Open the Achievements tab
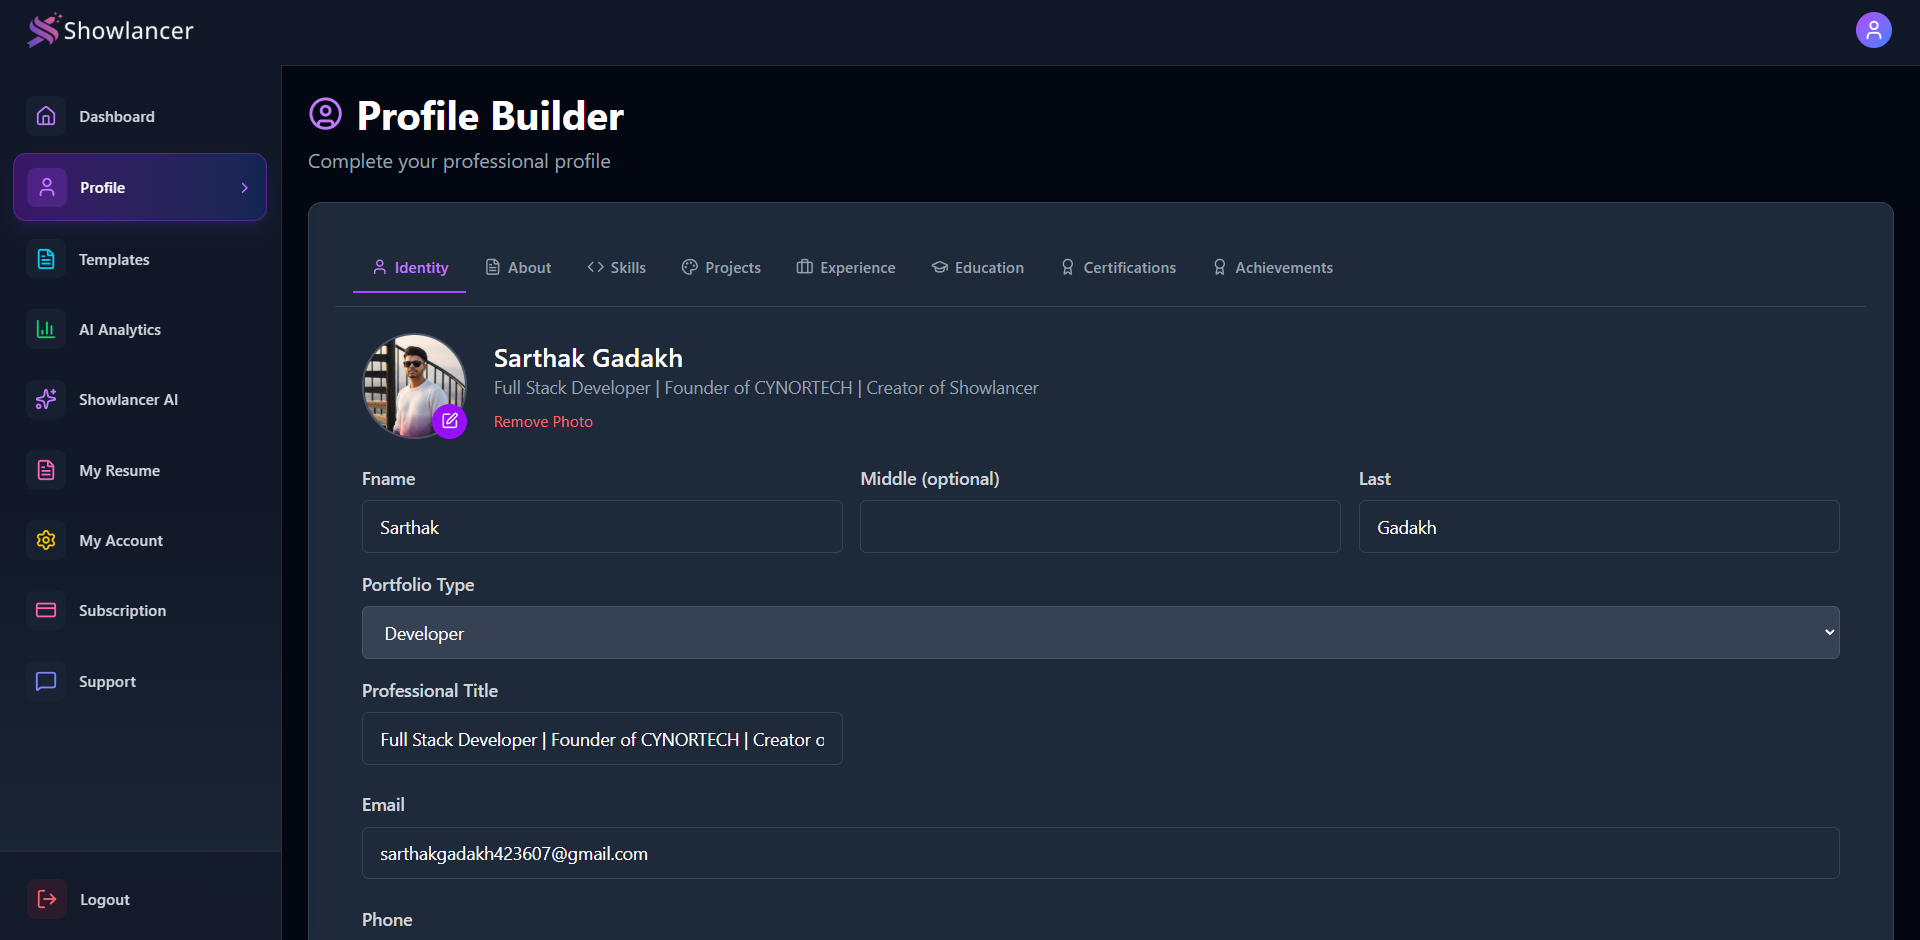 pos(1272,268)
